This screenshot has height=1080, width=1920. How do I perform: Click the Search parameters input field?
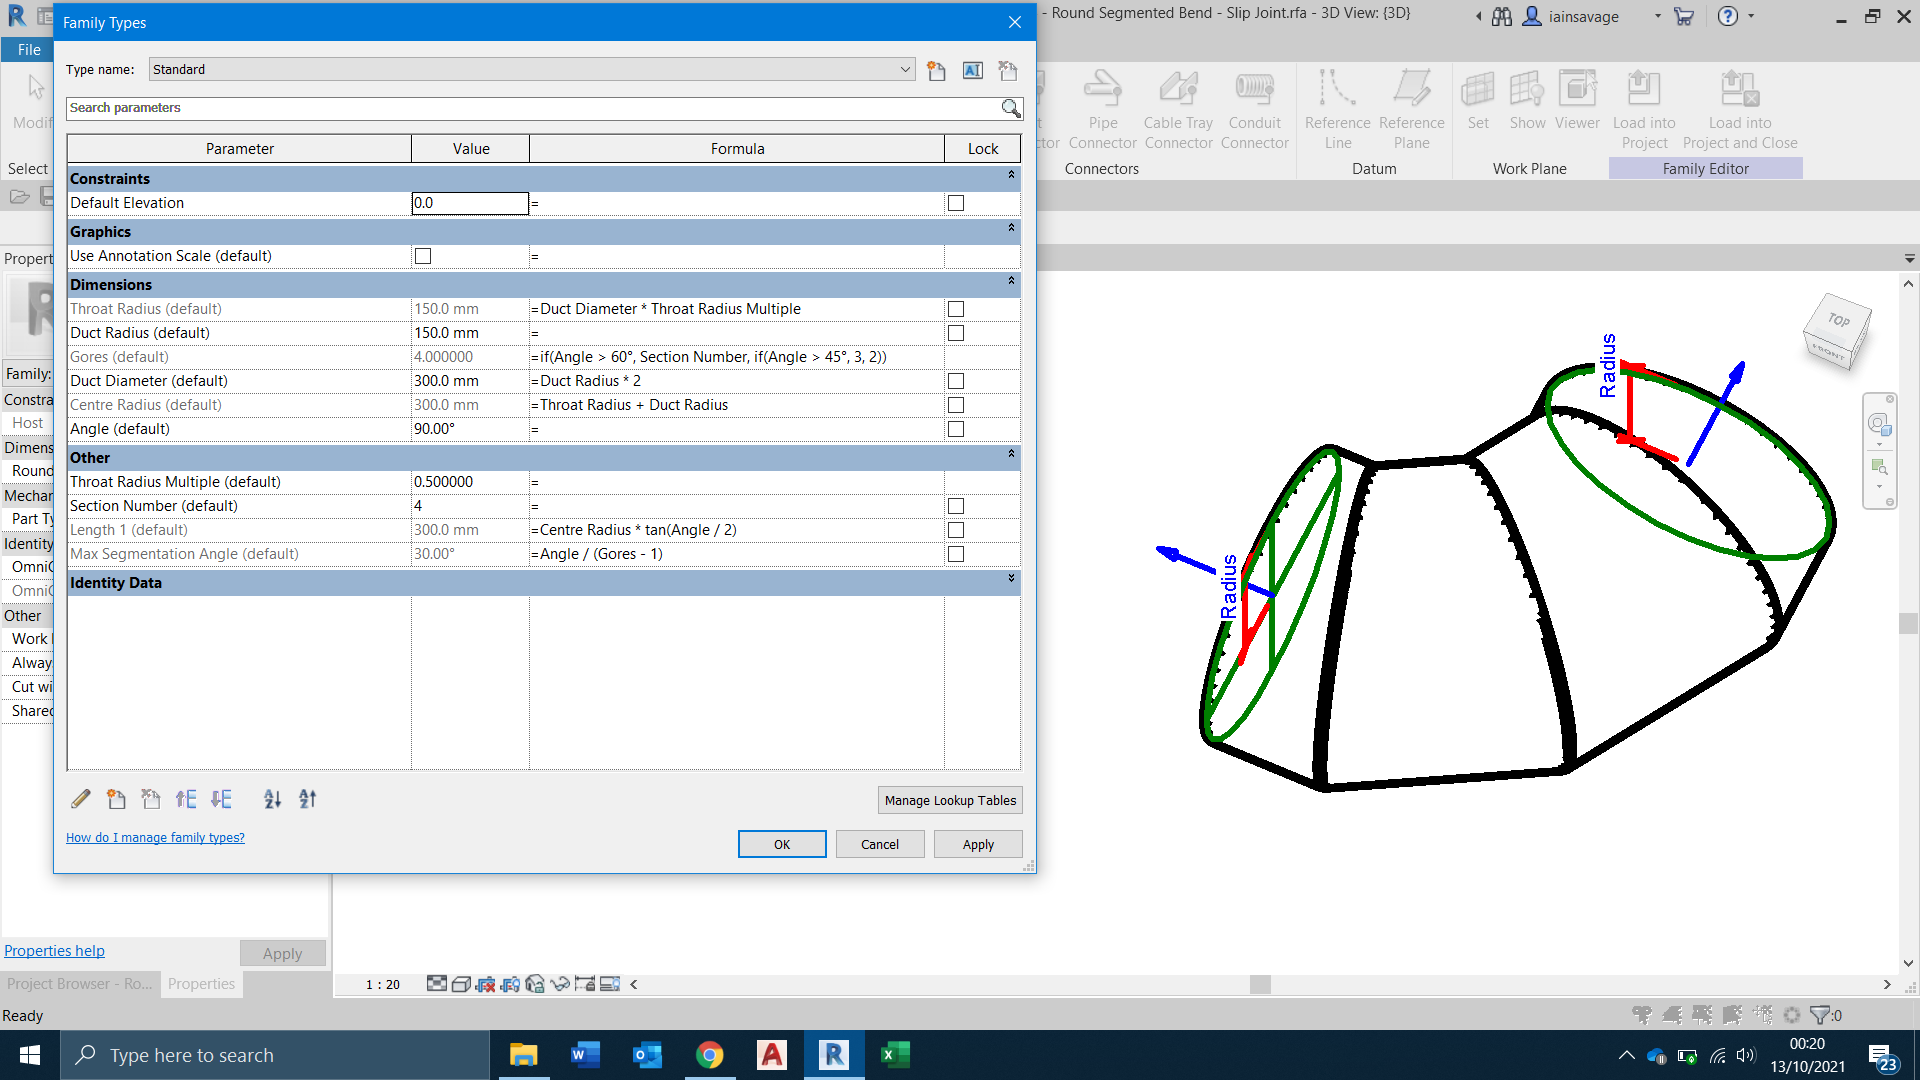pyautogui.click(x=533, y=108)
